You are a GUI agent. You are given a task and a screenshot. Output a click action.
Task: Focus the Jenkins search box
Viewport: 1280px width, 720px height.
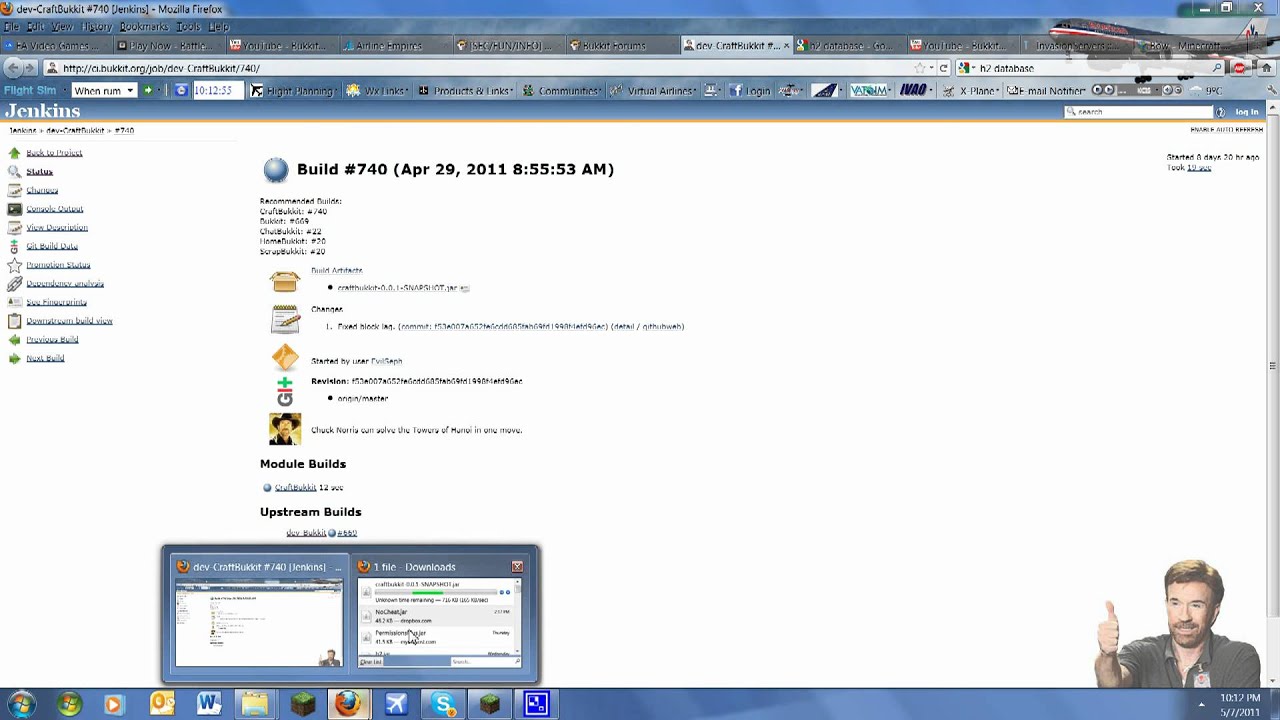click(x=1138, y=112)
